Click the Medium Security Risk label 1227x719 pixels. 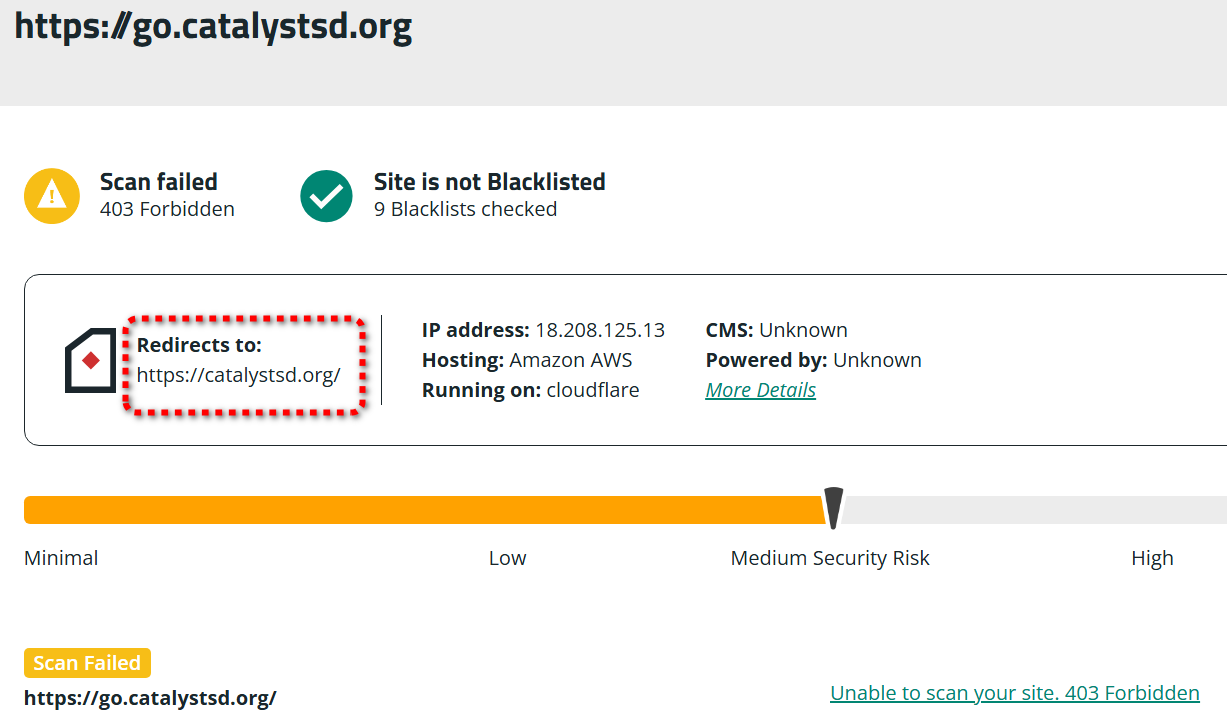tap(830, 558)
